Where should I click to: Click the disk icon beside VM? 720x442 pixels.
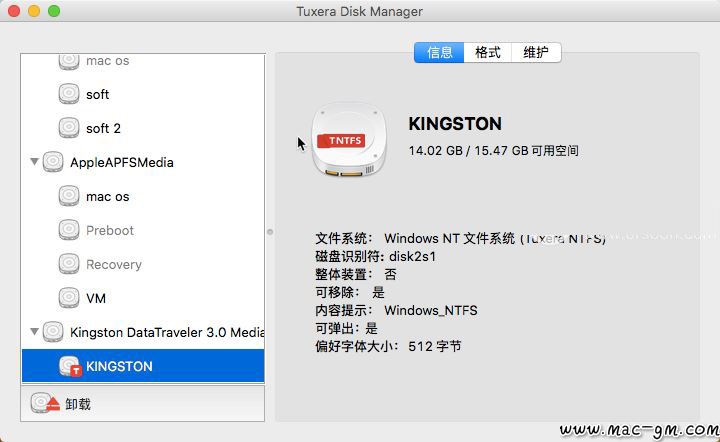69,297
